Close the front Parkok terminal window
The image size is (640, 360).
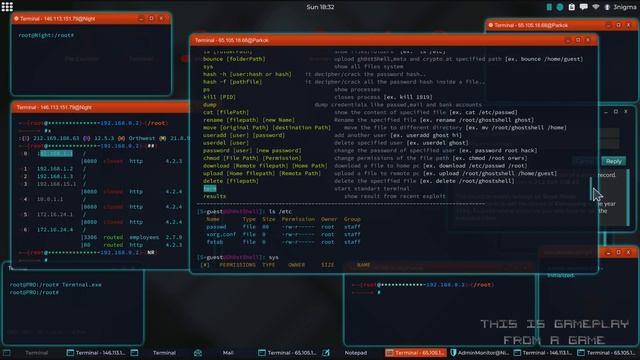coord(588,40)
